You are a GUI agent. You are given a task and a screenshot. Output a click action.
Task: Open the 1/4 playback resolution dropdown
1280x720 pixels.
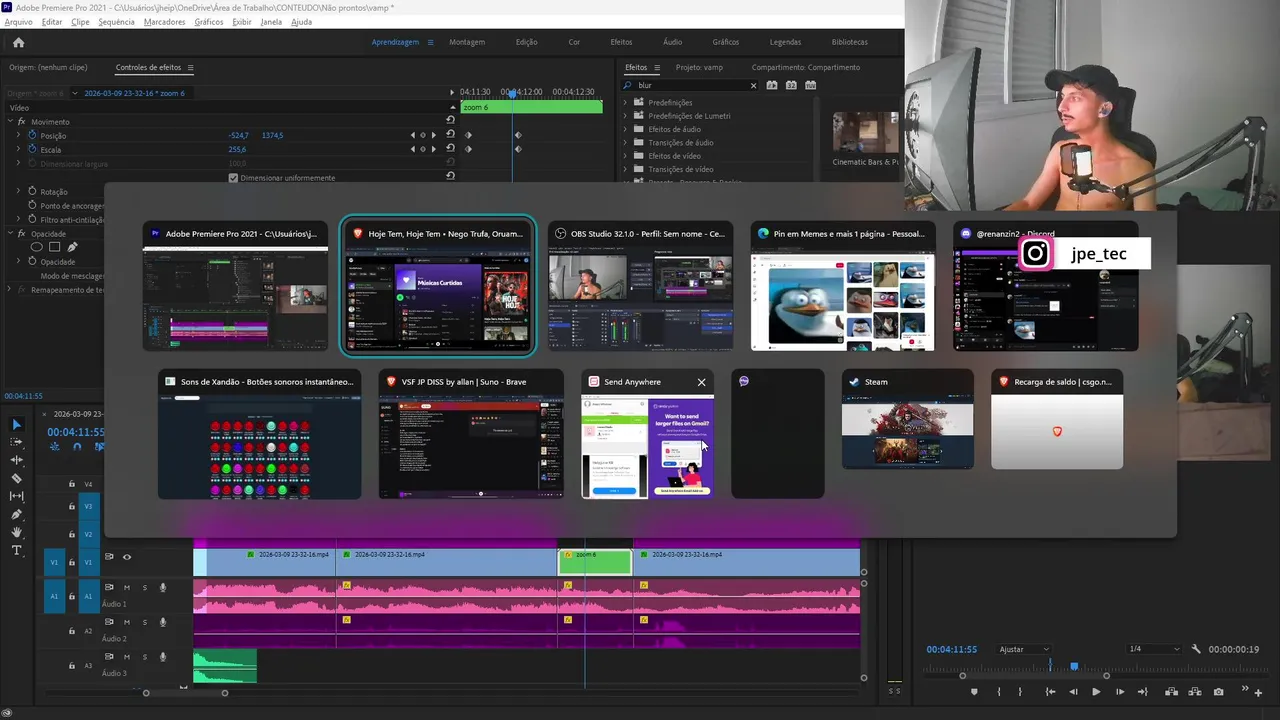click(x=1153, y=649)
